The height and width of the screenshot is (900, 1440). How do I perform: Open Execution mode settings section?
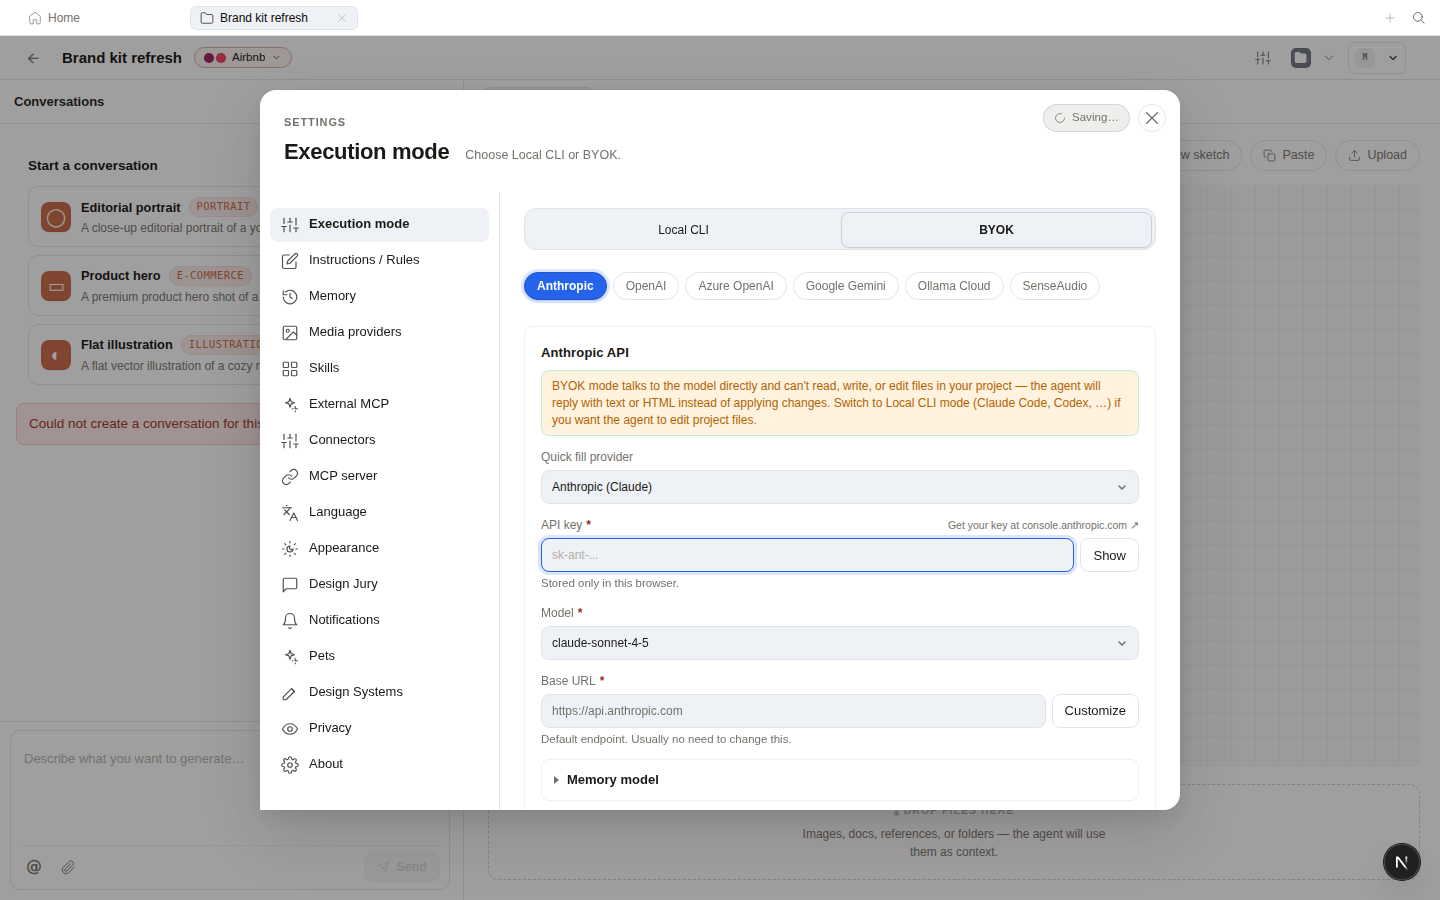379,224
